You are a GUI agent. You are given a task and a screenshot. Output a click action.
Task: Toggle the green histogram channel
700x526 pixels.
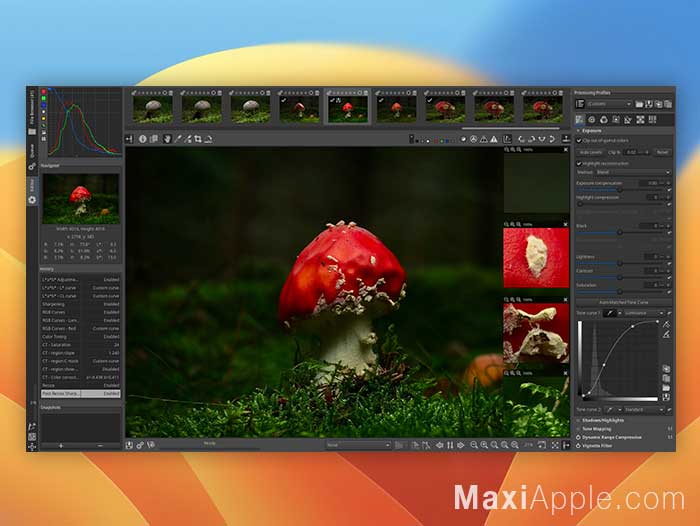coord(44,98)
